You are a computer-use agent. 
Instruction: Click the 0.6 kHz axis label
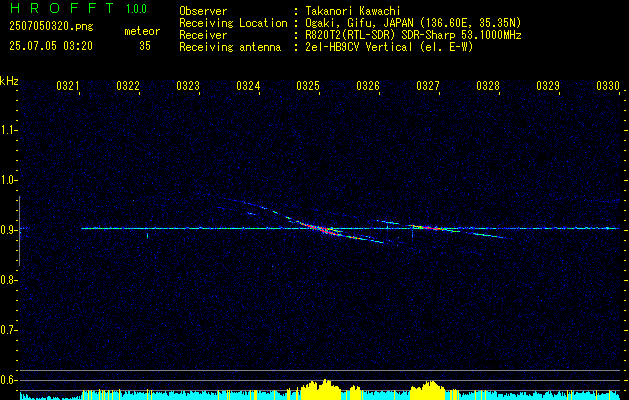(x=8, y=380)
